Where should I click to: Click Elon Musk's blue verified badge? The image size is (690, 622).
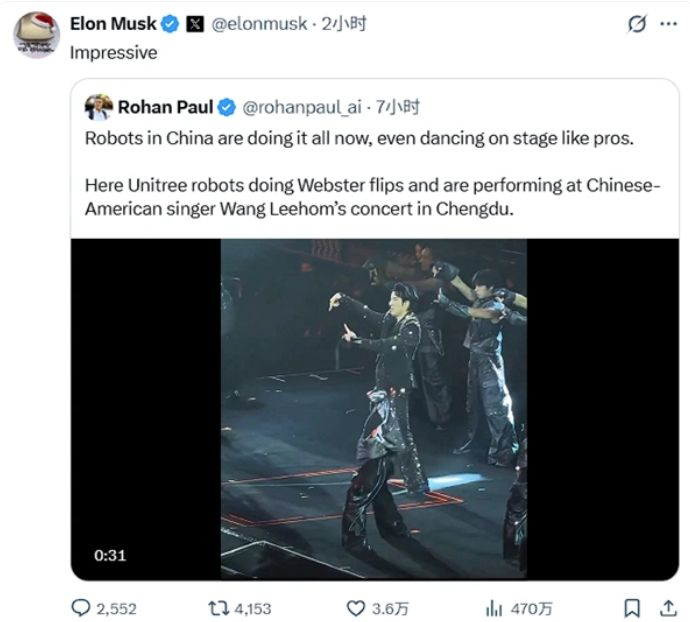171,24
